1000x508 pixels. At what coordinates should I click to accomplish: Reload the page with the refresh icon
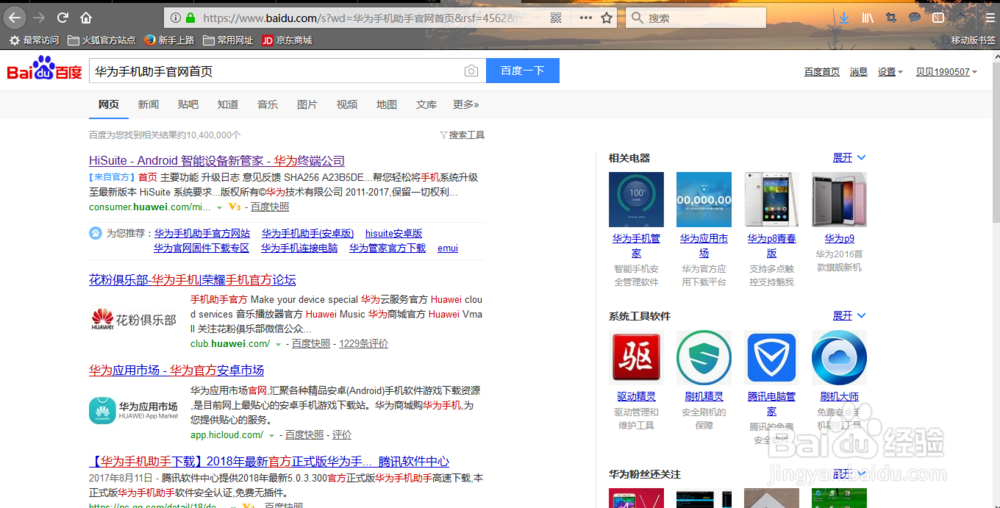coord(62,18)
